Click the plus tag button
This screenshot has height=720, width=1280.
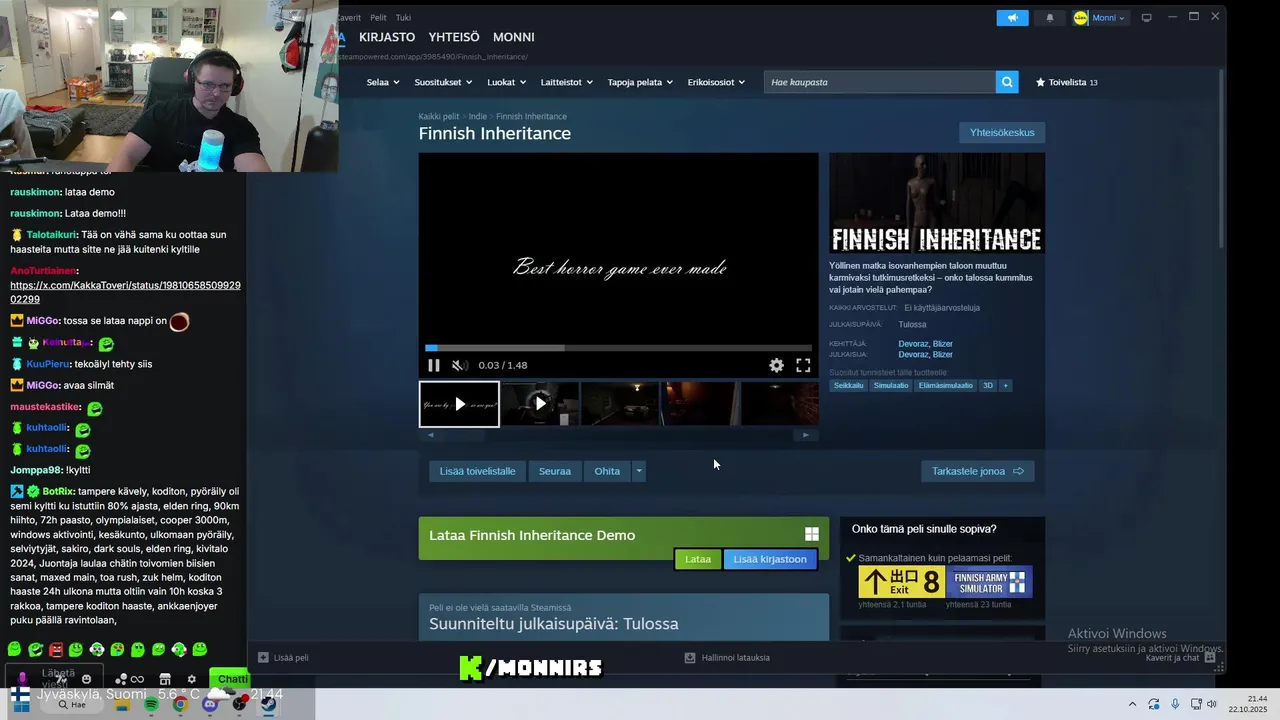(1006, 385)
